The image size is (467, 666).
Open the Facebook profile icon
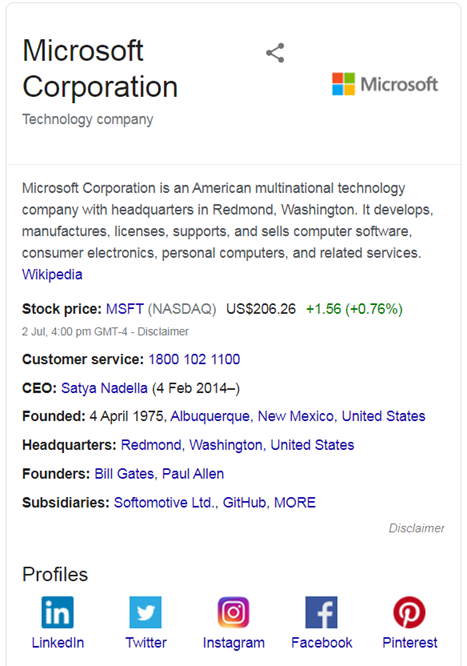[321, 612]
